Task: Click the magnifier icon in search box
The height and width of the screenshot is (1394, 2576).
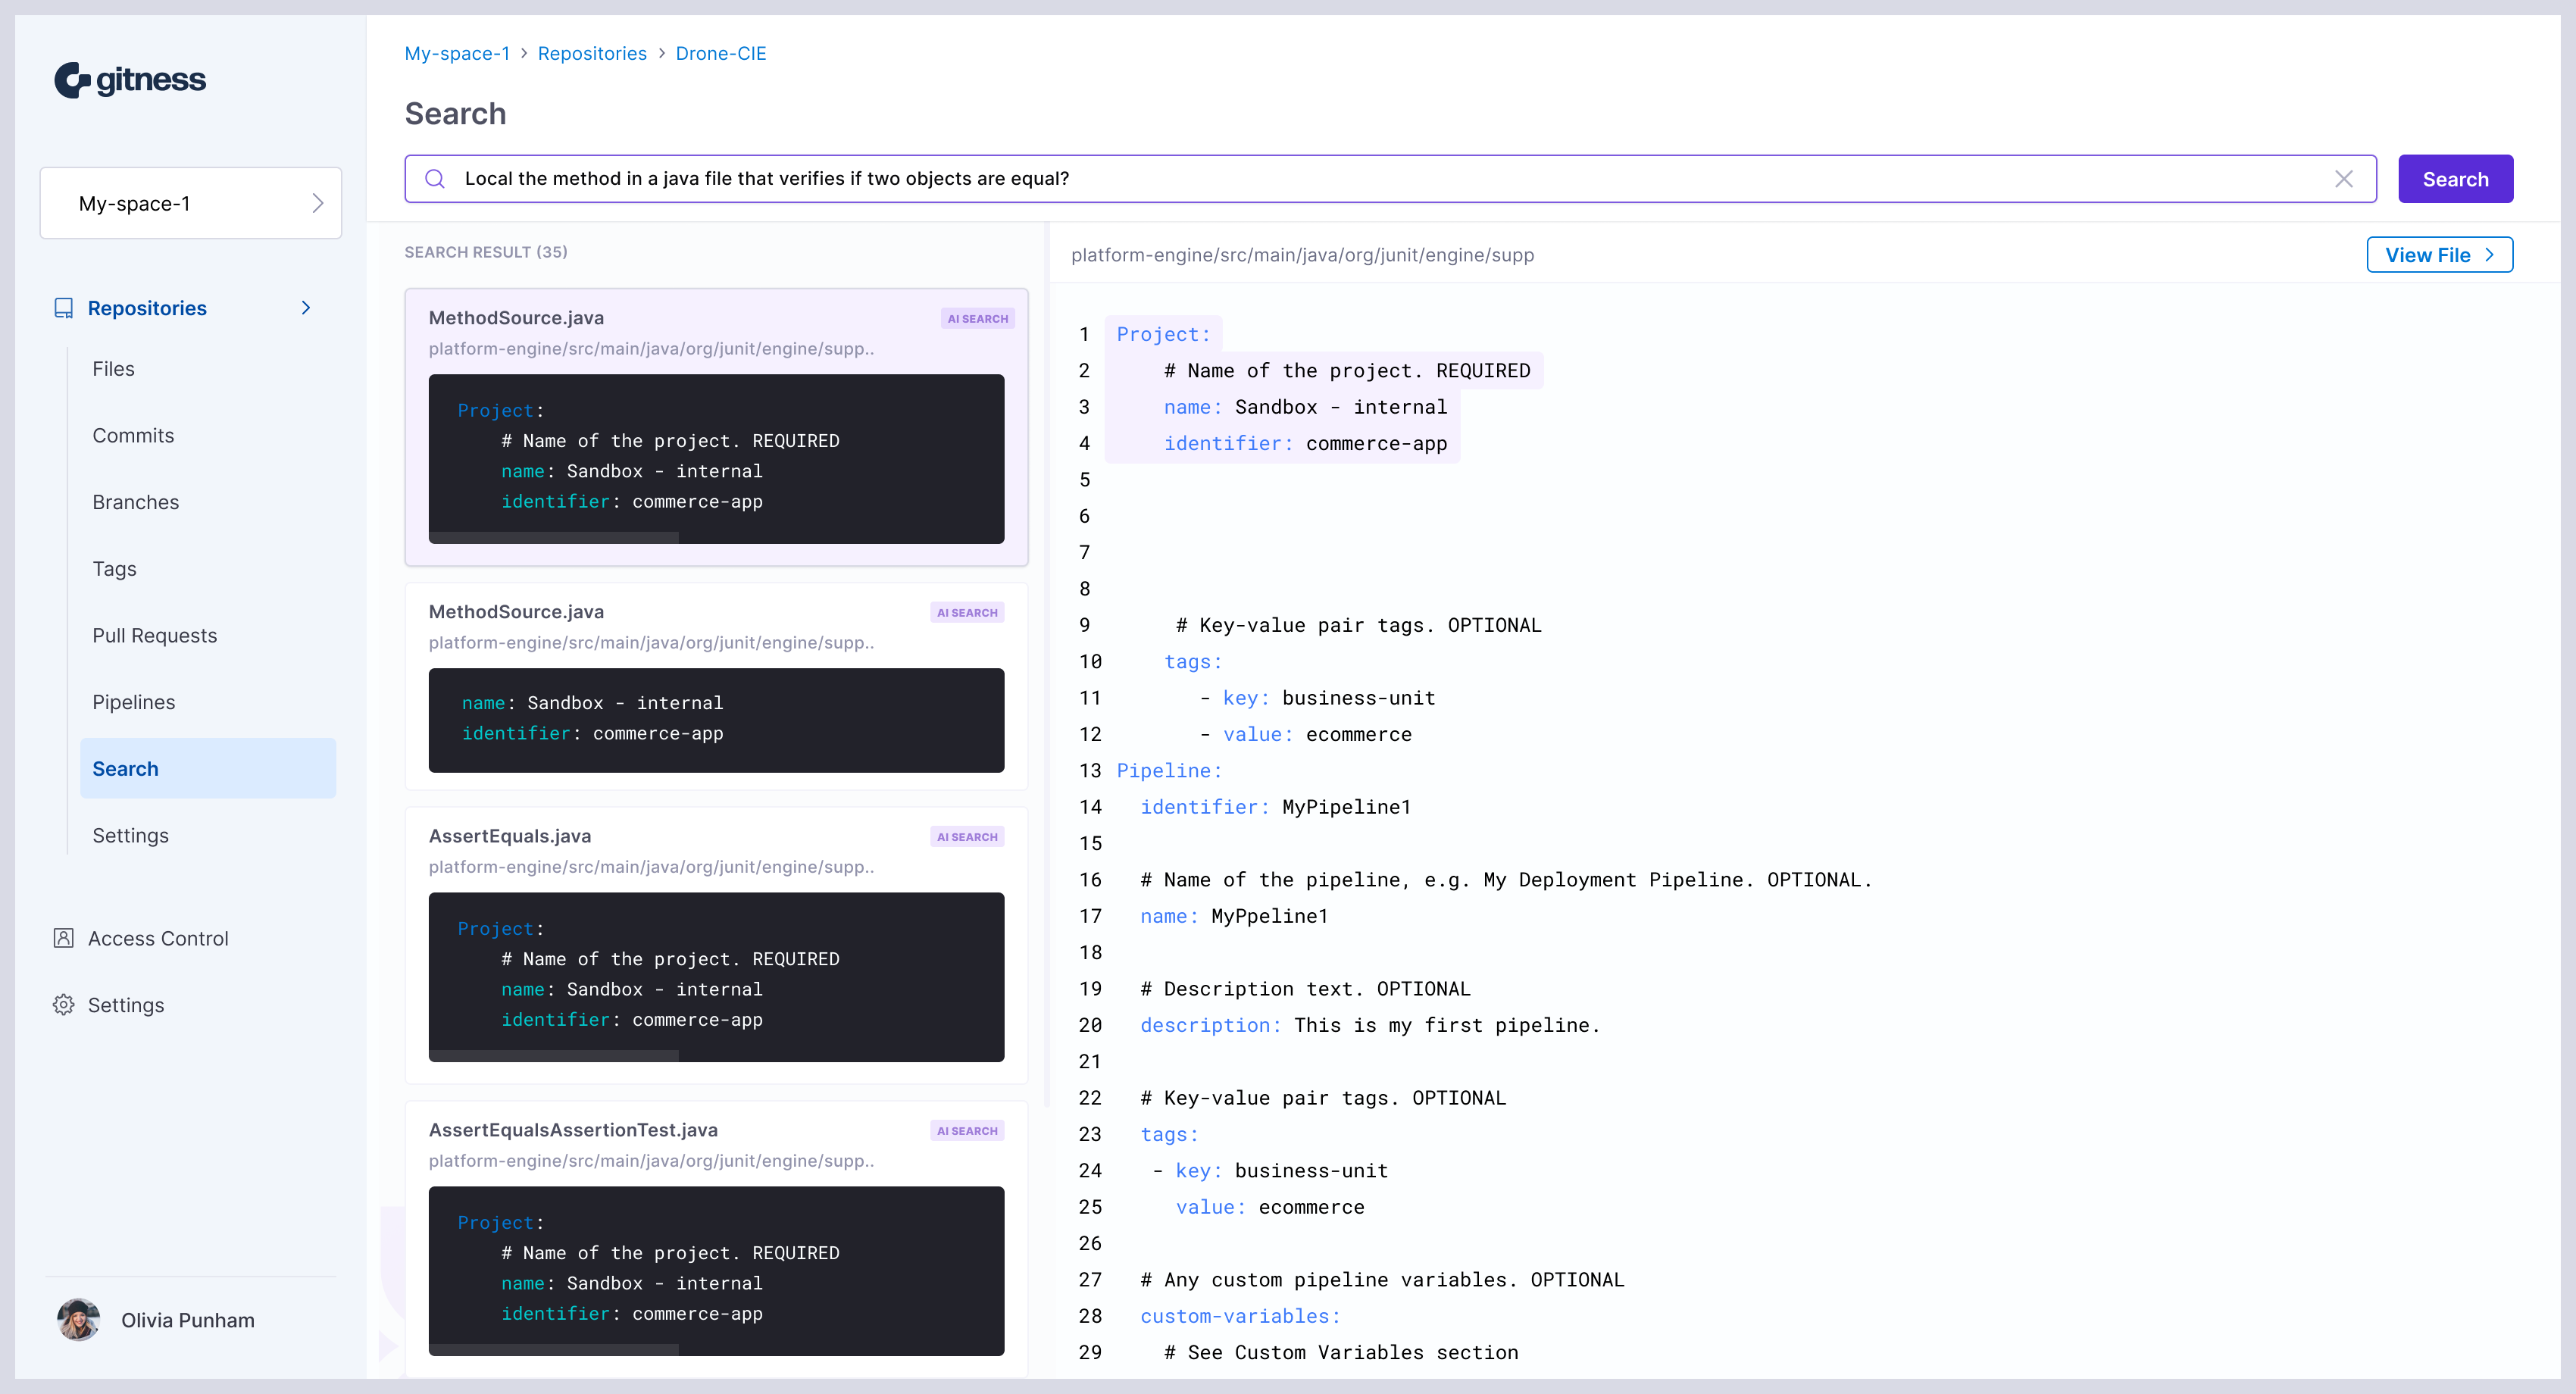Action: 434,179
